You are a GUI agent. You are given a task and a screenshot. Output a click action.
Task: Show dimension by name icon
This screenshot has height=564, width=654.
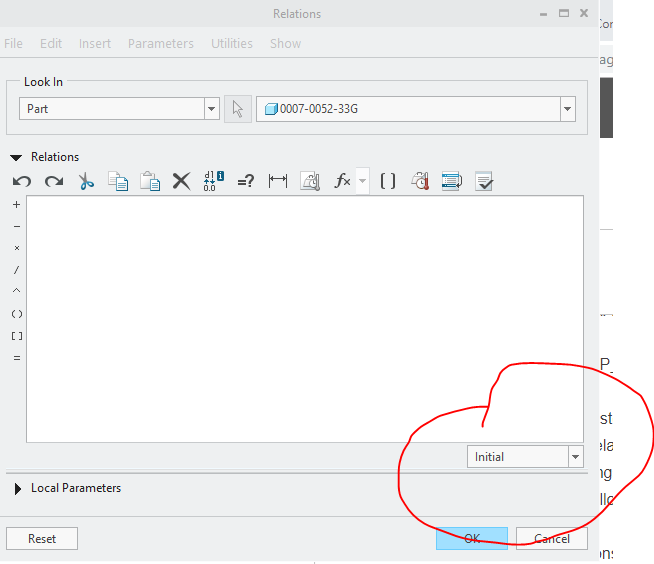click(x=278, y=181)
